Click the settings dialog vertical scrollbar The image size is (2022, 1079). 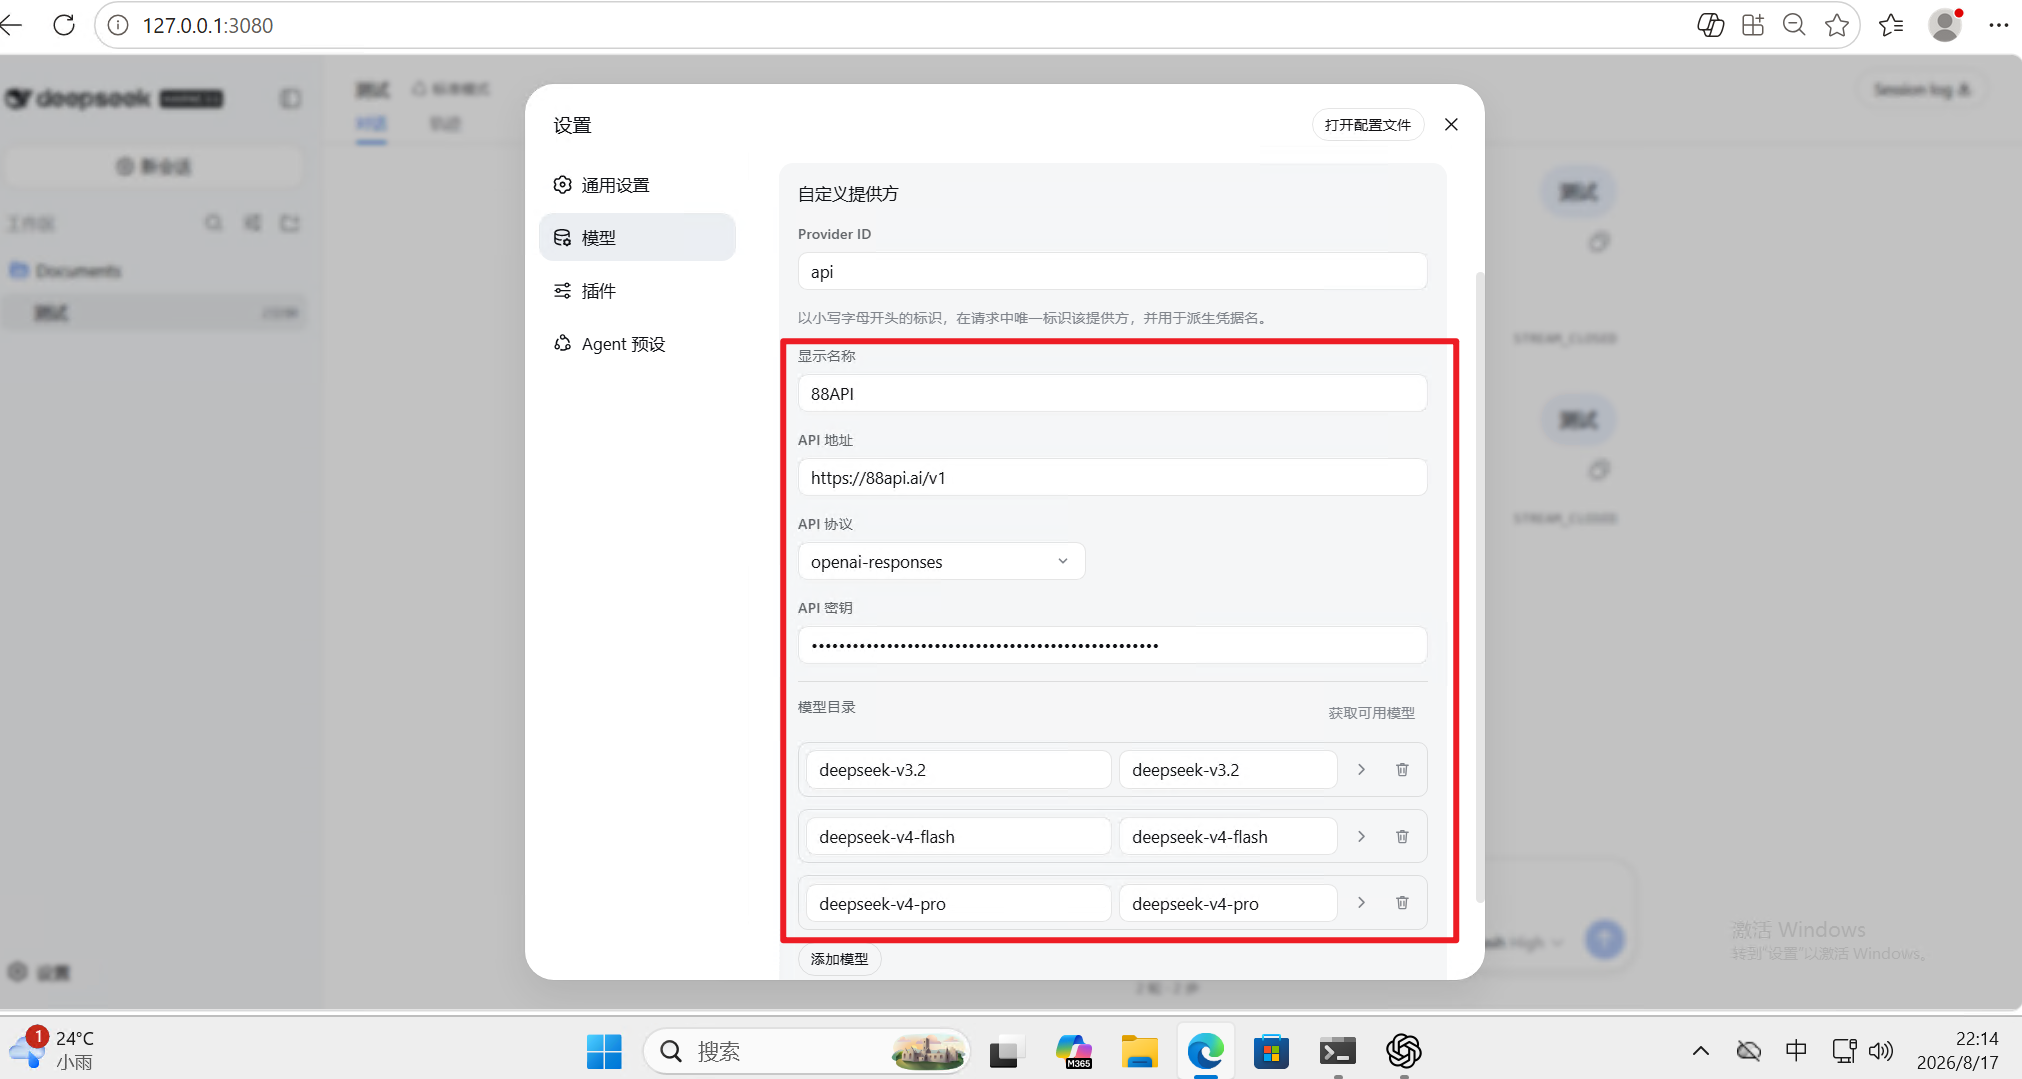pos(1480,586)
